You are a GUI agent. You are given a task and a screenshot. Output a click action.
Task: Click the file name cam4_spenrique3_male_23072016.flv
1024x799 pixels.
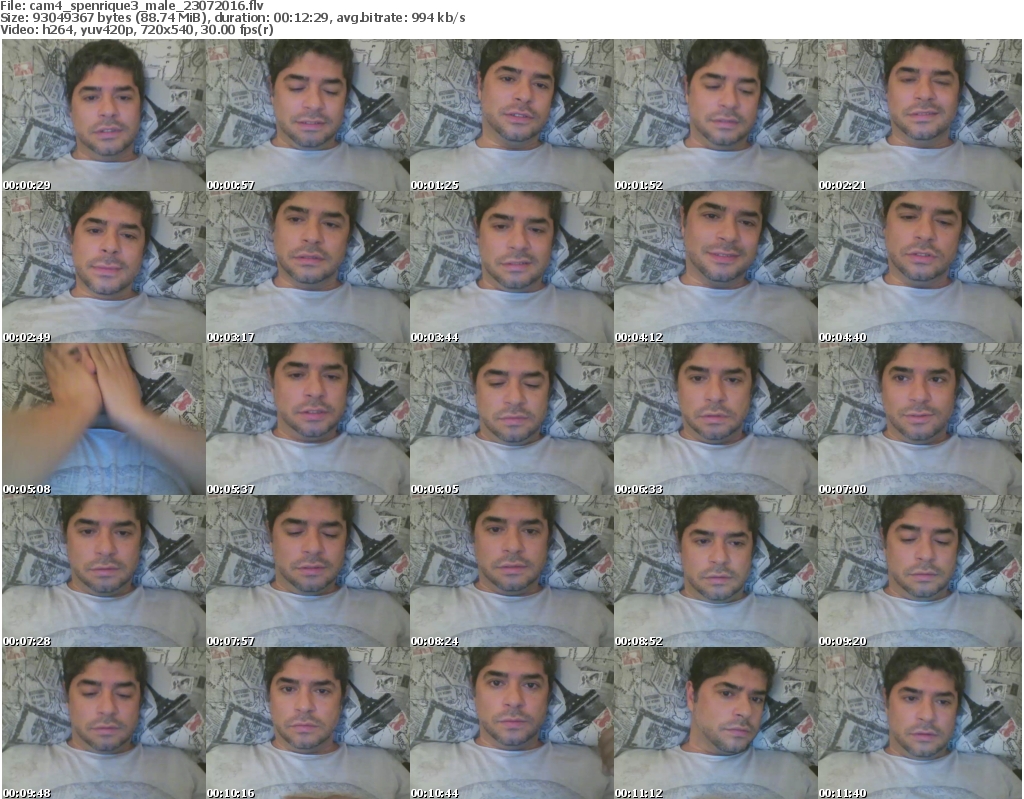146,6
